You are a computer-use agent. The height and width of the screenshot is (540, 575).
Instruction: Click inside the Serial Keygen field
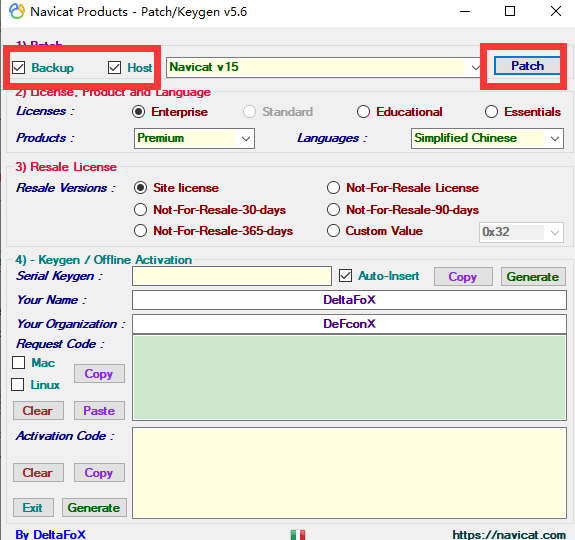tap(232, 276)
